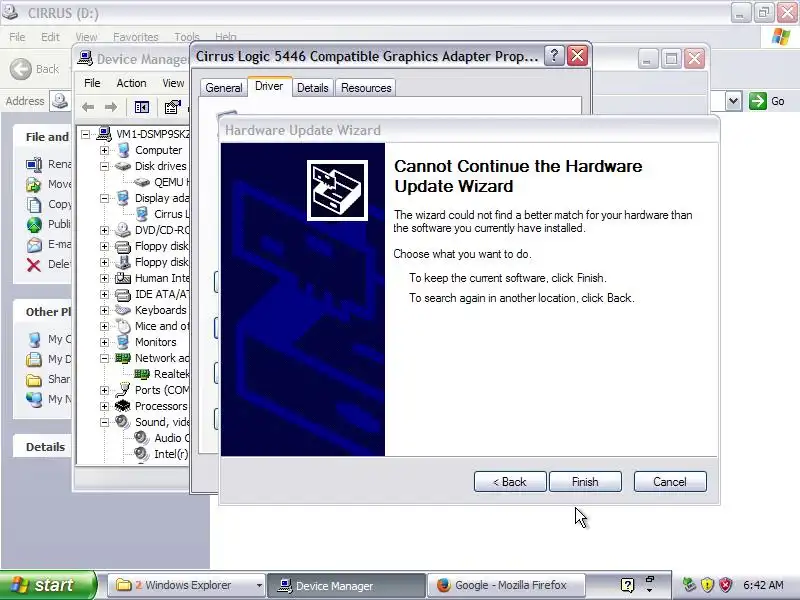Click the Start button
Screen dimensions: 800x600
point(47,585)
